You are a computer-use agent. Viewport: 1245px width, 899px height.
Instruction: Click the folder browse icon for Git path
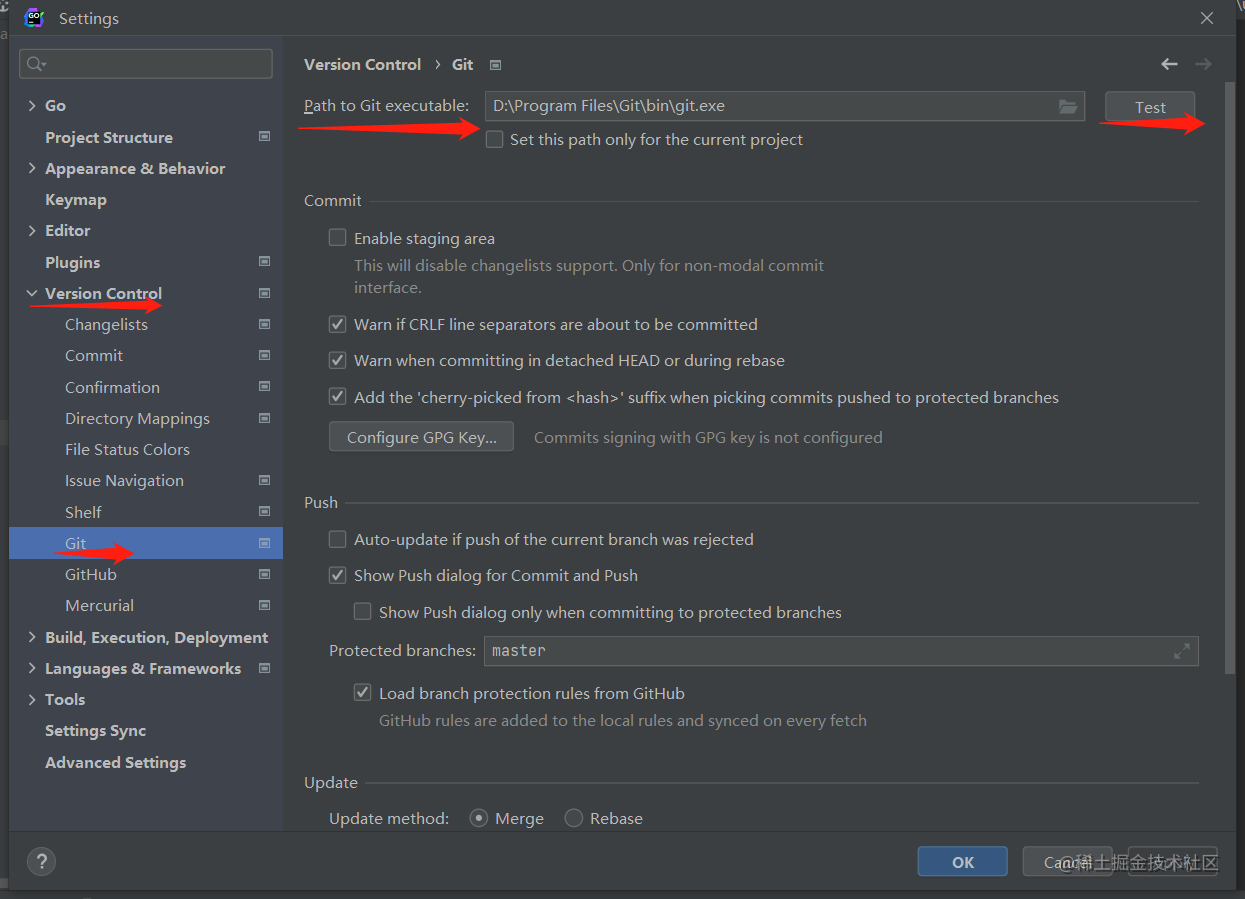pyautogui.click(x=1068, y=106)
